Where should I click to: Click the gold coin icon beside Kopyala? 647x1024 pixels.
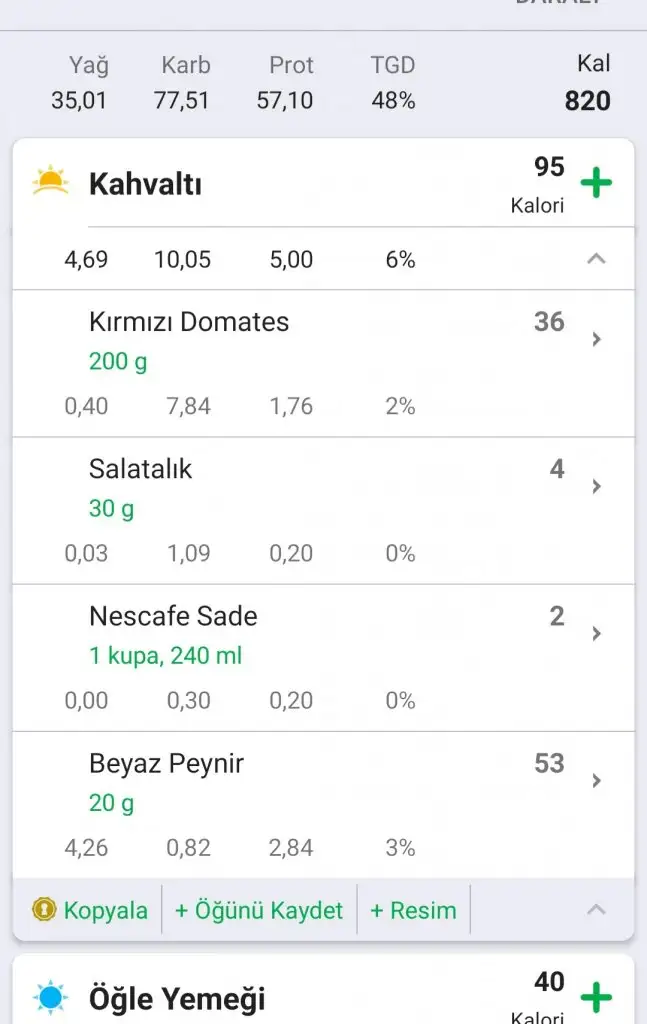44,910
